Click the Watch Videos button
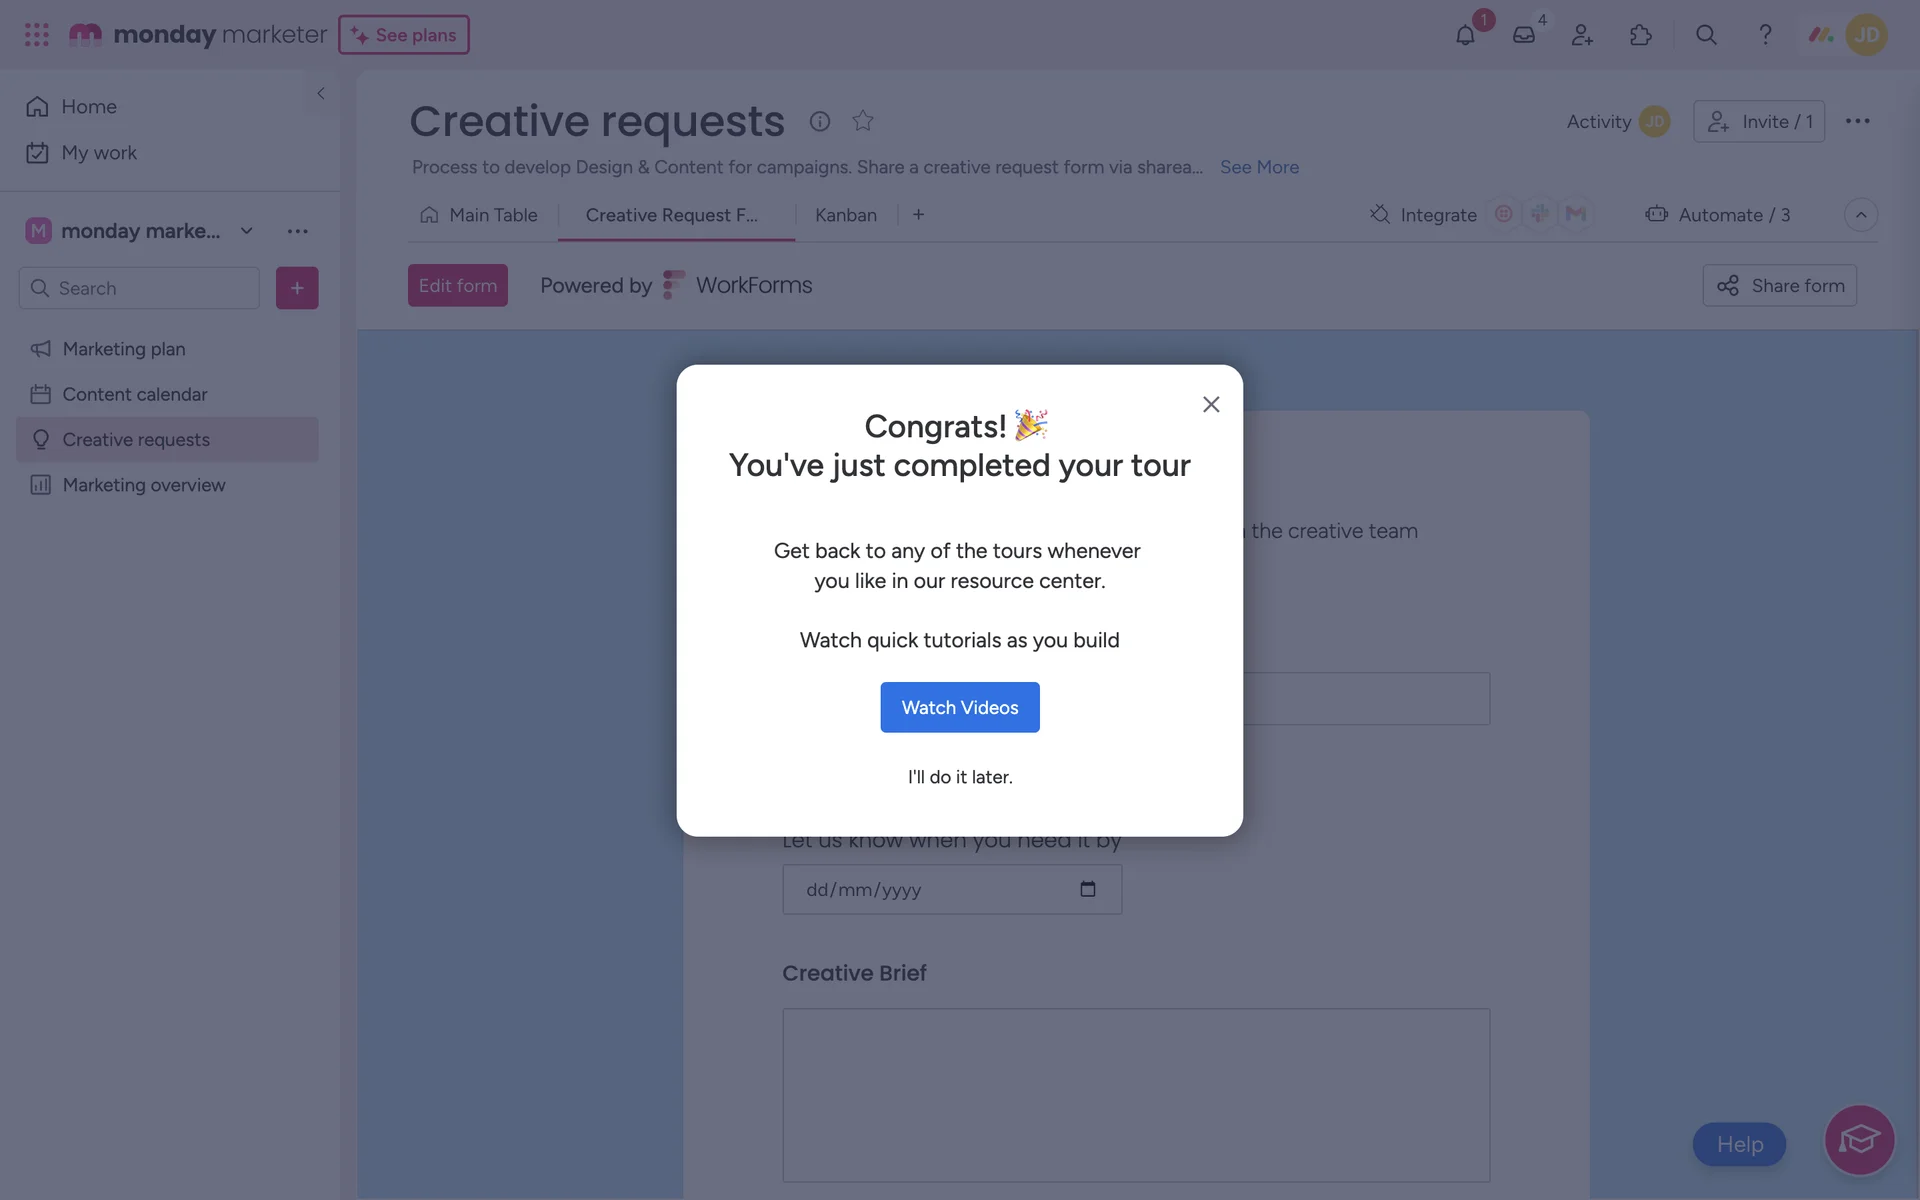Image resolution: width=1920 pixels, height=1200 pixels. point(959,707)
